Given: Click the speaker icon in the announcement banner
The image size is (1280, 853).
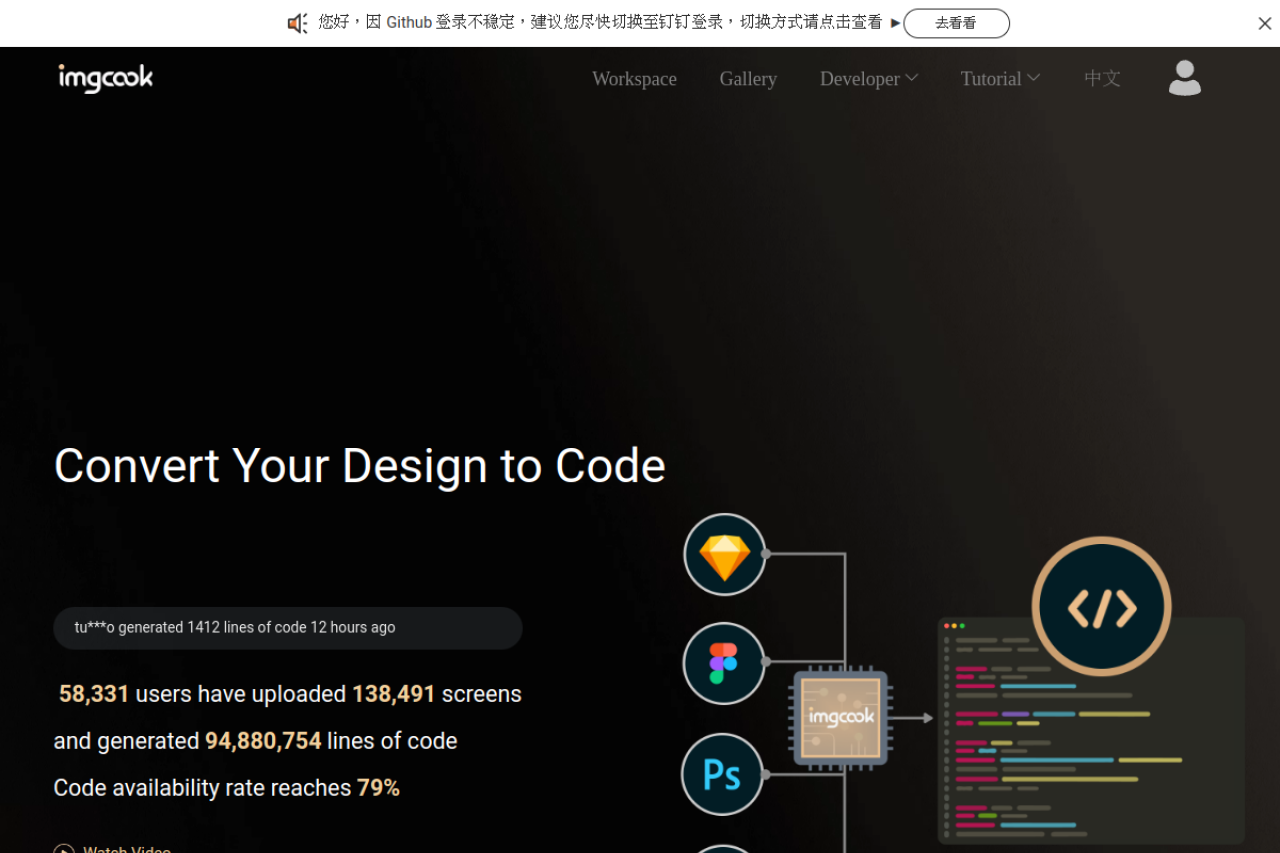Looking at the screenshot, I should coord(297,23).
